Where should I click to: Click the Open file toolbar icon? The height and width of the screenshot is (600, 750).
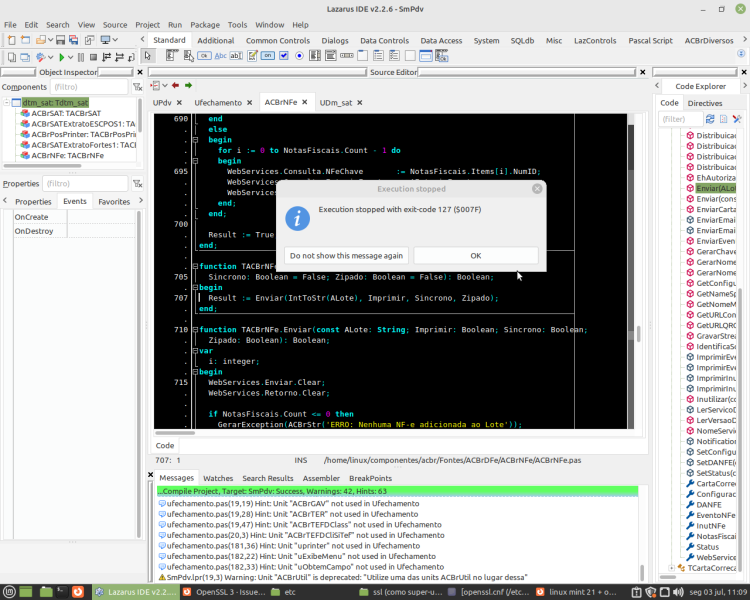41,40
